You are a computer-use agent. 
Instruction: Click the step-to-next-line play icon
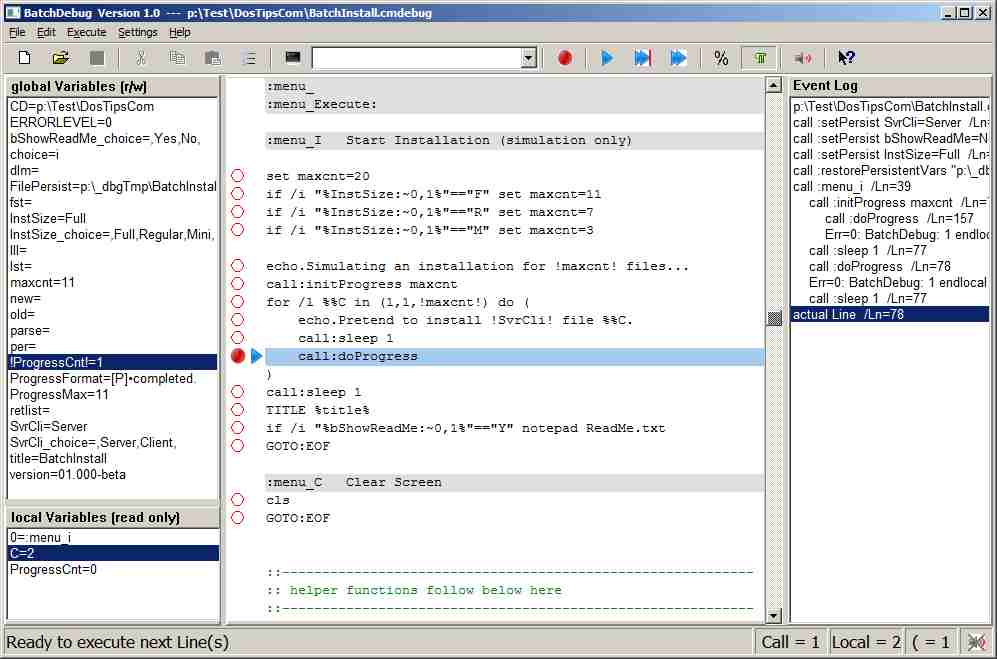pyautogui.click(x=642, y=58)
